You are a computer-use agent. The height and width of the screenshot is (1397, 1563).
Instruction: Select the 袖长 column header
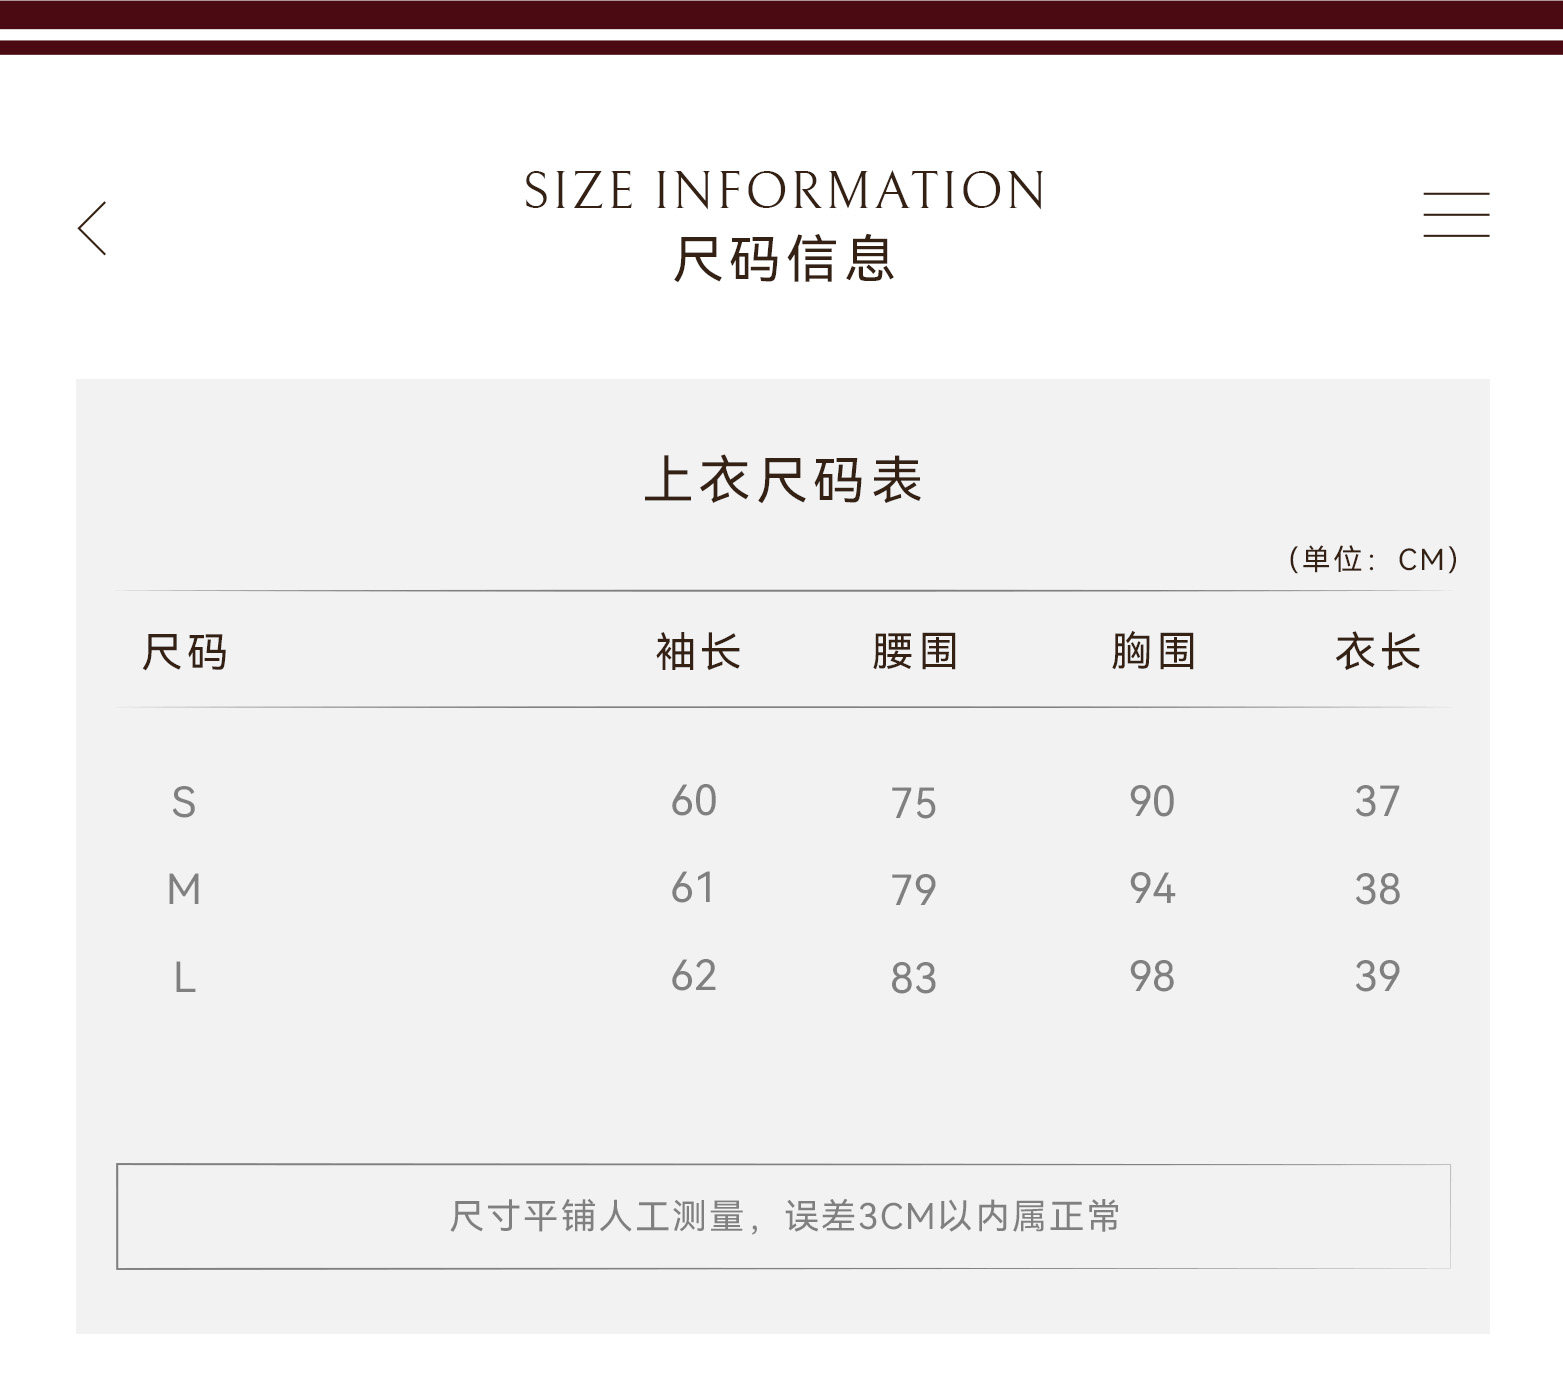[698, 652]
